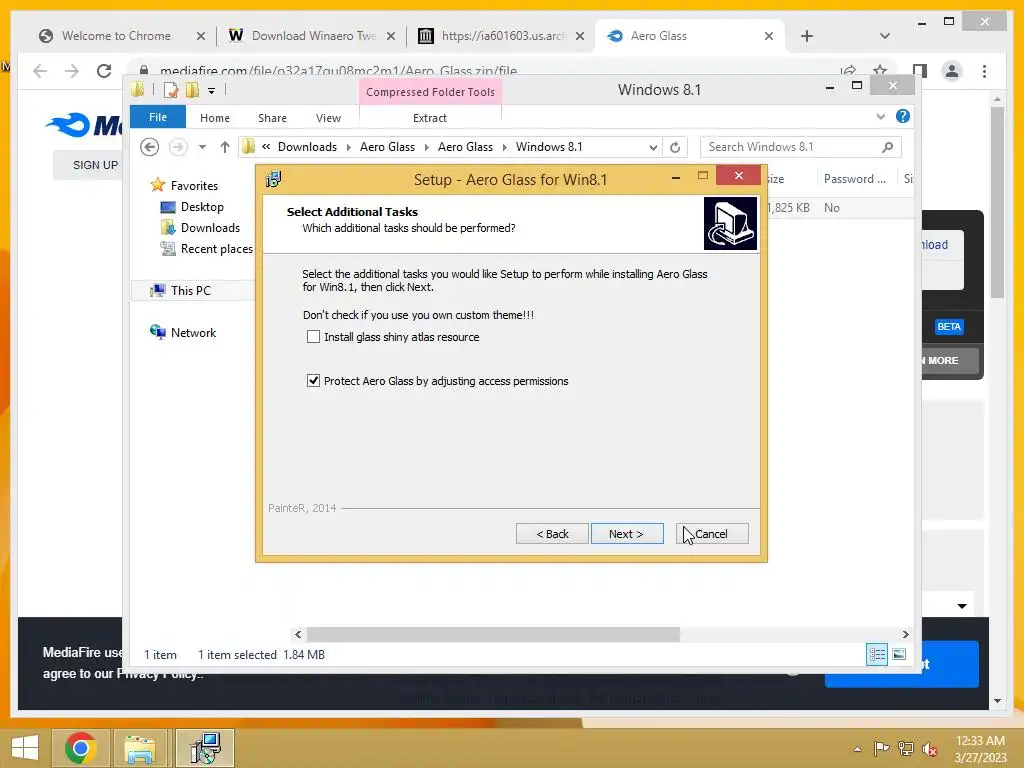Screen dimensions: 1024x768
Task: Select Recent places in navigation pane
Action: [216, 249]
